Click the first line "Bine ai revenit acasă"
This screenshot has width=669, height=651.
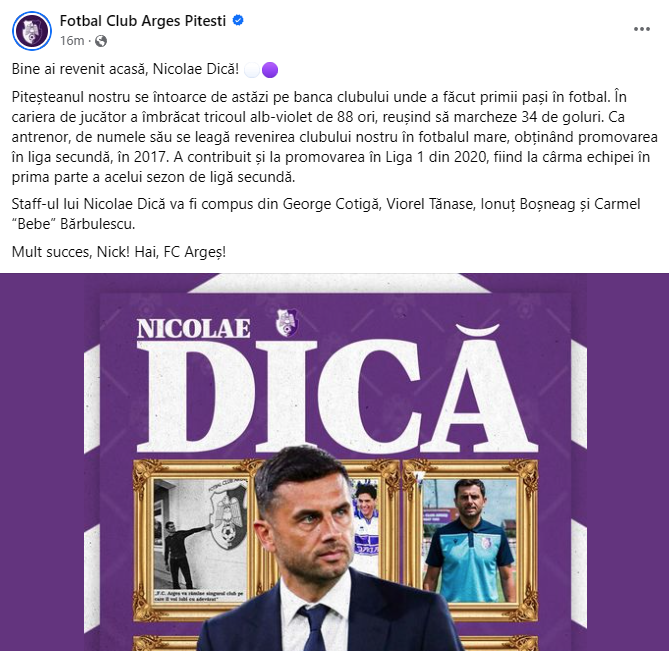pyautogui.click(x=125, y=69)
